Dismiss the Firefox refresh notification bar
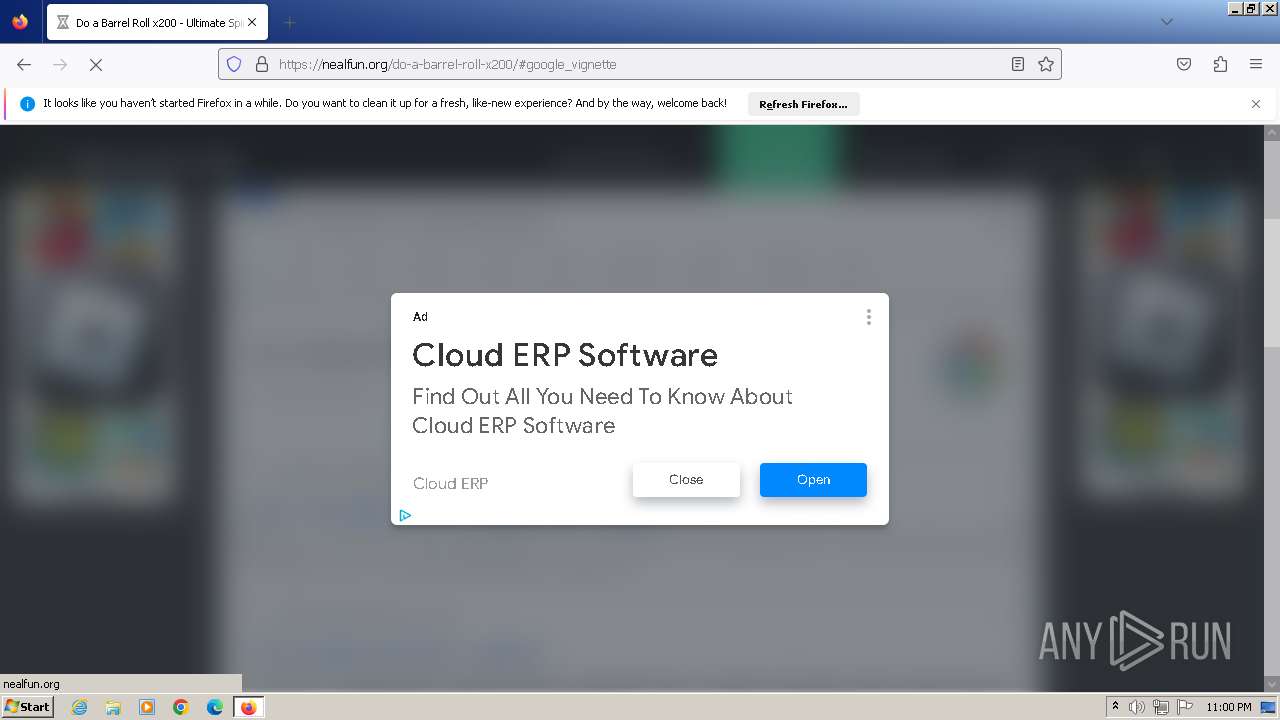 coord(1256,104)
